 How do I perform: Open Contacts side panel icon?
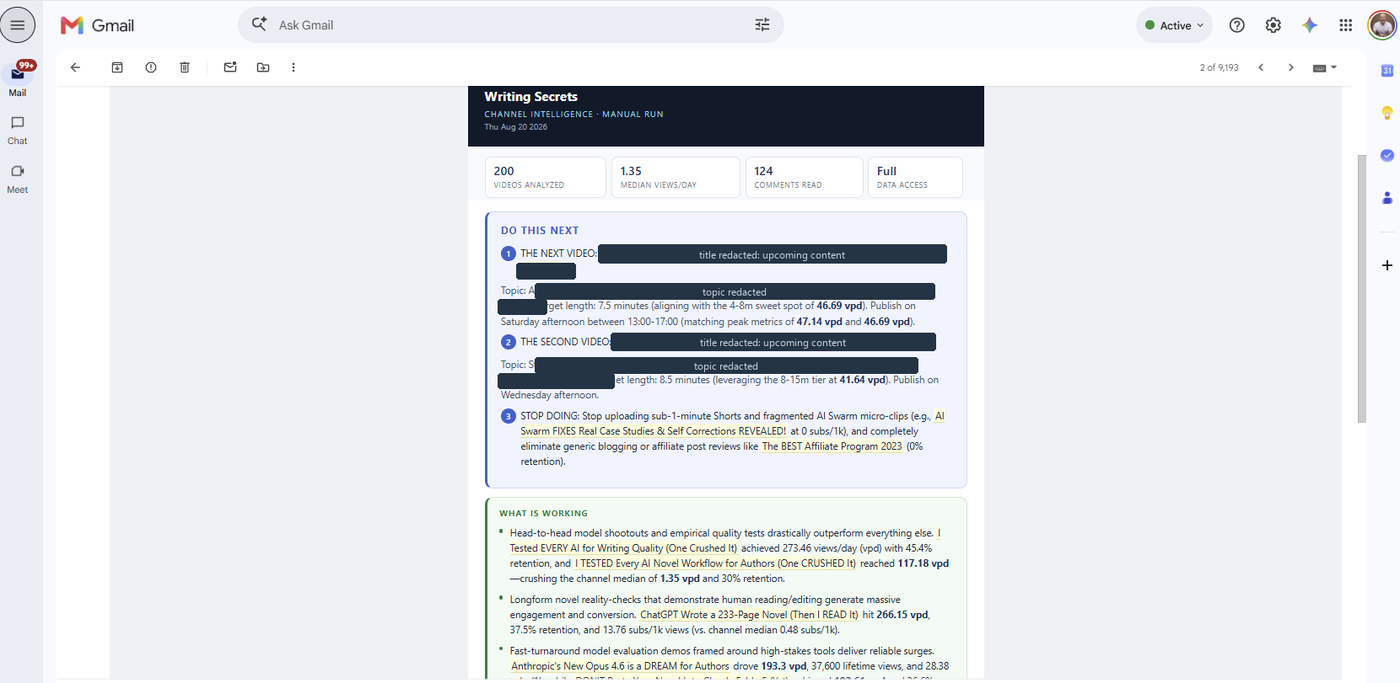pyautogui.click(x=1387, y=197)
